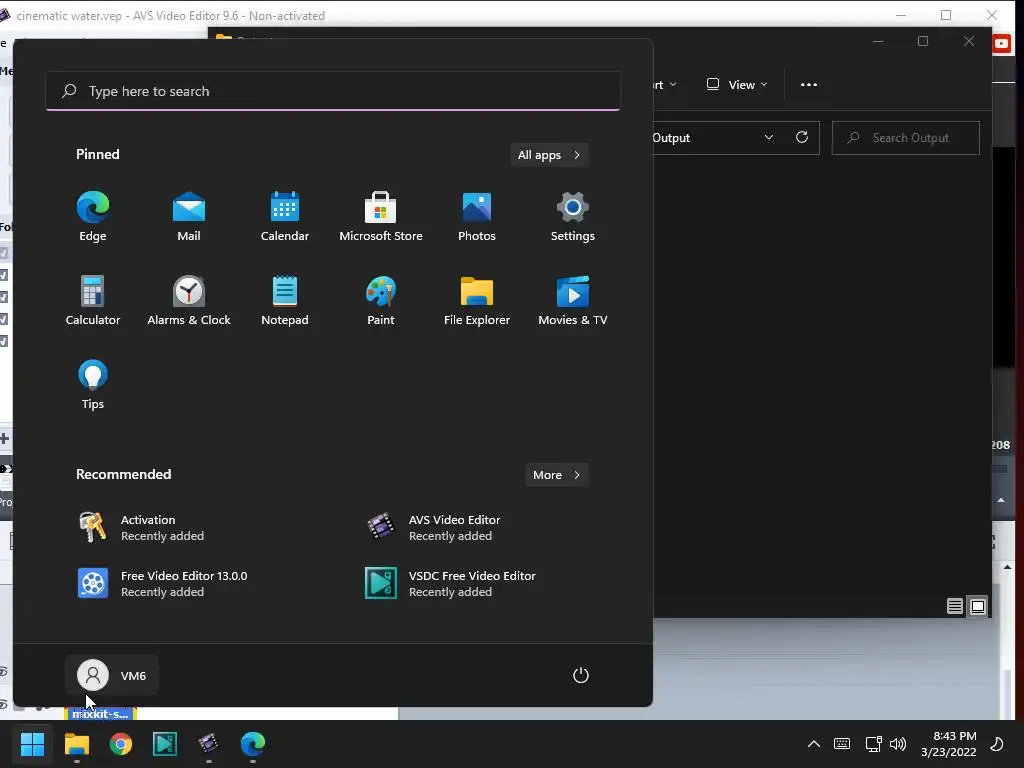Open volume control in system tray
This screenshot has height=768, width=1024.
[898, 744]
